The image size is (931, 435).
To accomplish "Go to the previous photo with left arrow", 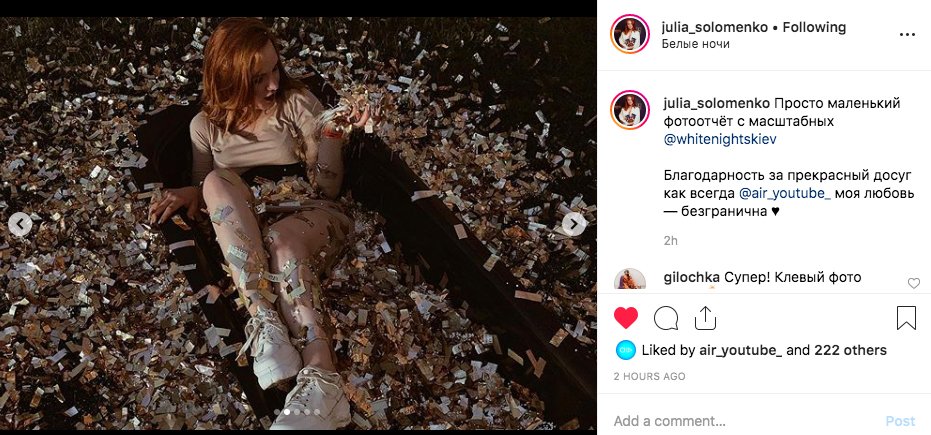I will (x=20, y=225).
